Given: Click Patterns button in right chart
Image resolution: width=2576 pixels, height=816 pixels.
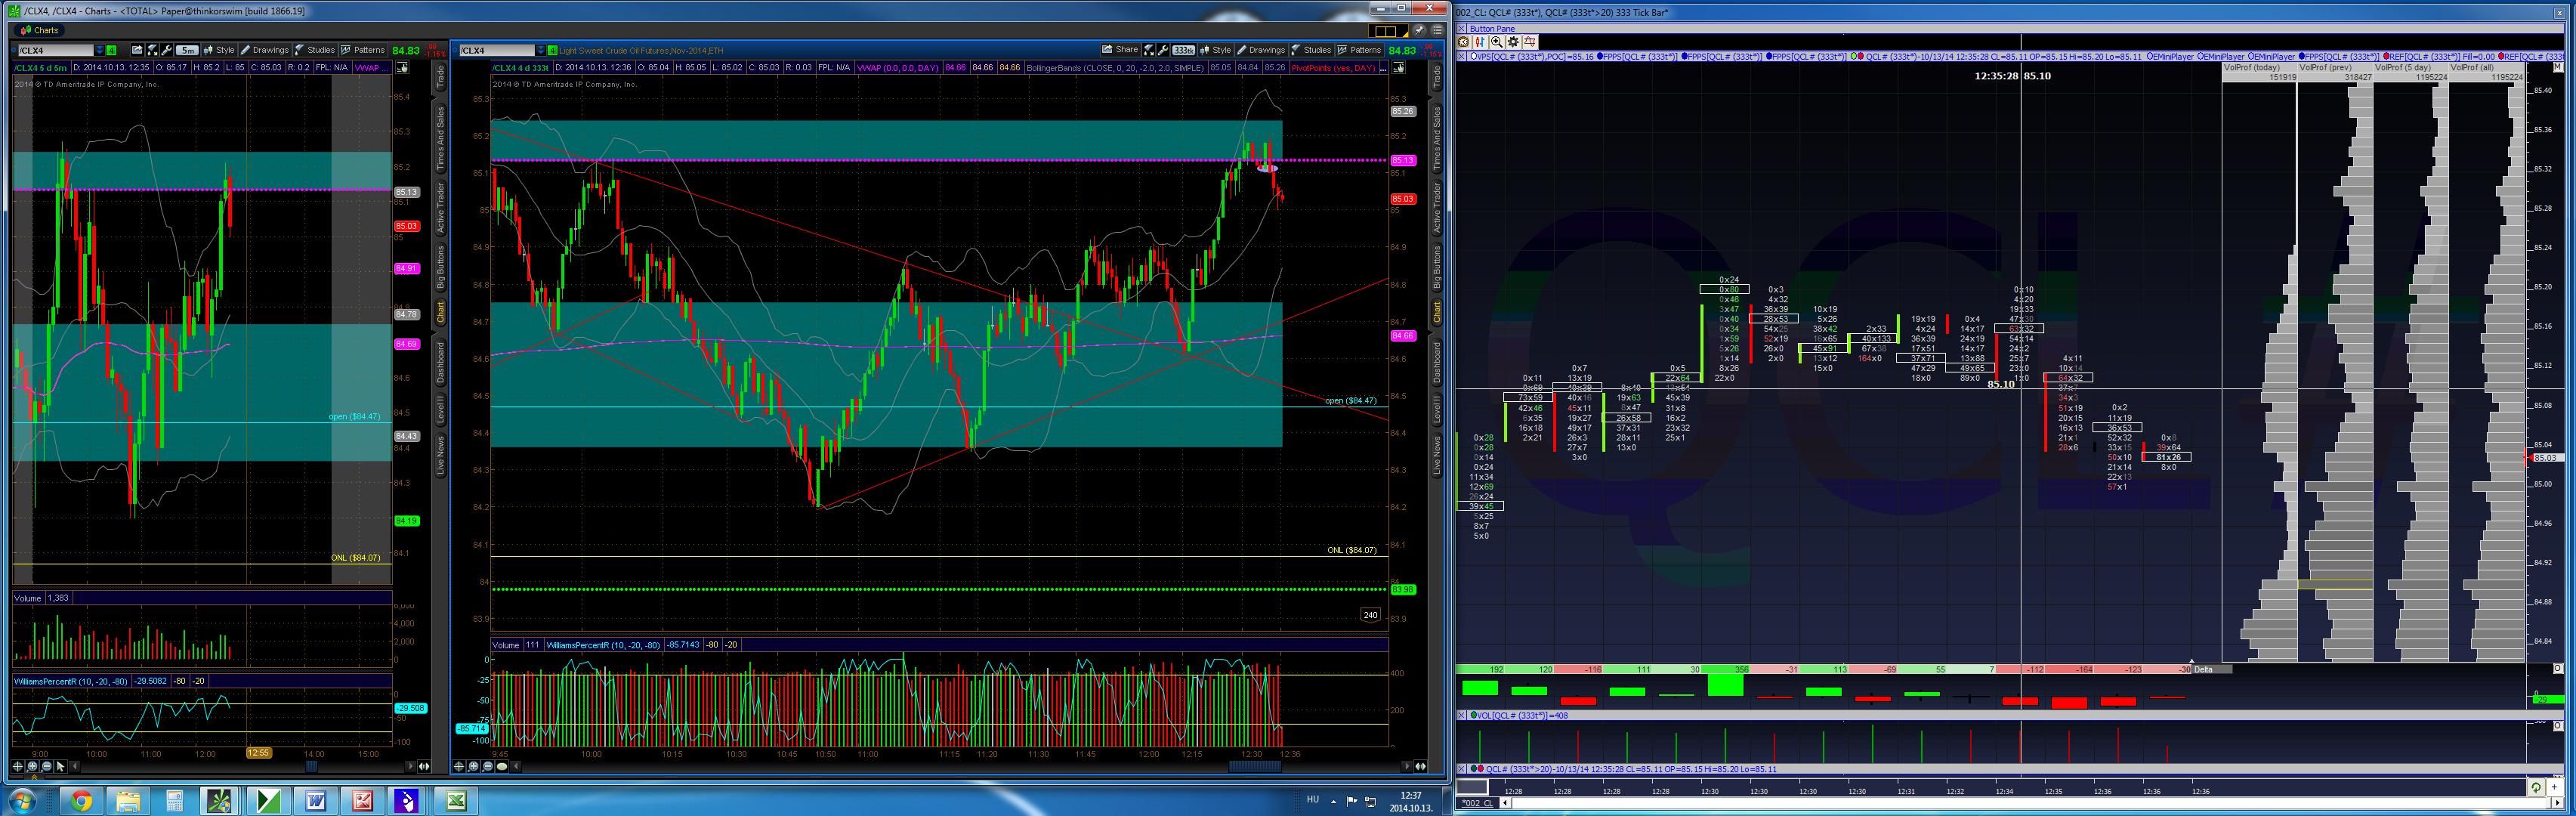Looking at the screenshot, I should (1359, 50).
